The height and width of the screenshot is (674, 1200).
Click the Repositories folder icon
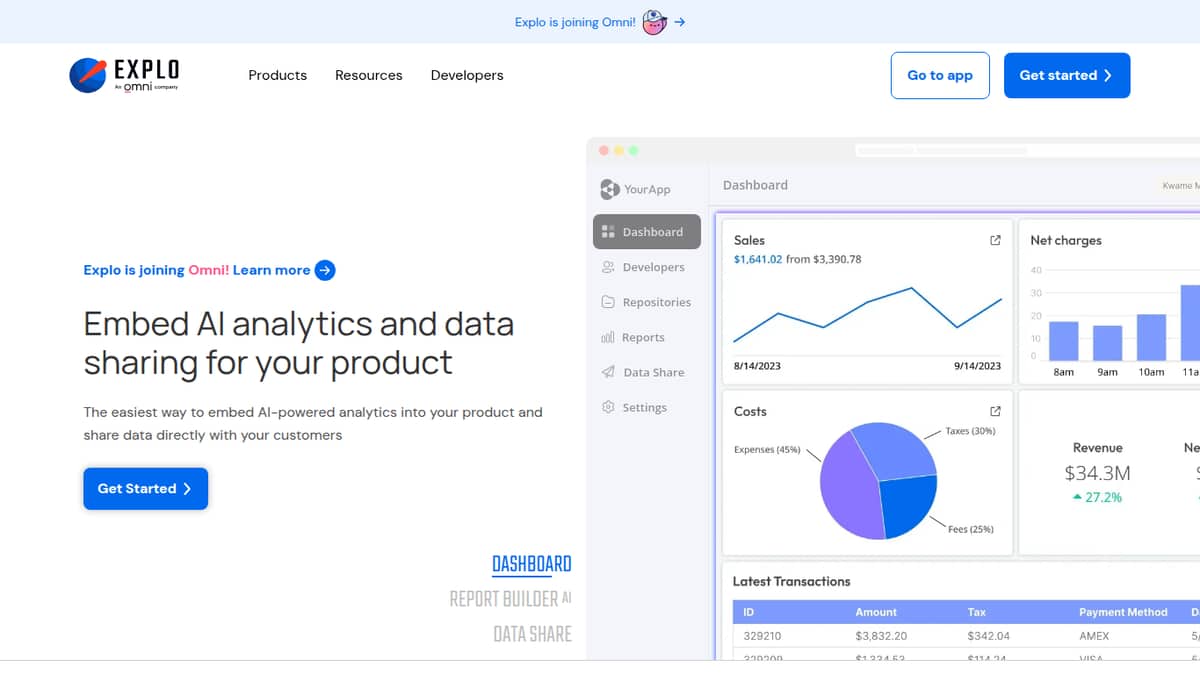[x=608, y=302]
